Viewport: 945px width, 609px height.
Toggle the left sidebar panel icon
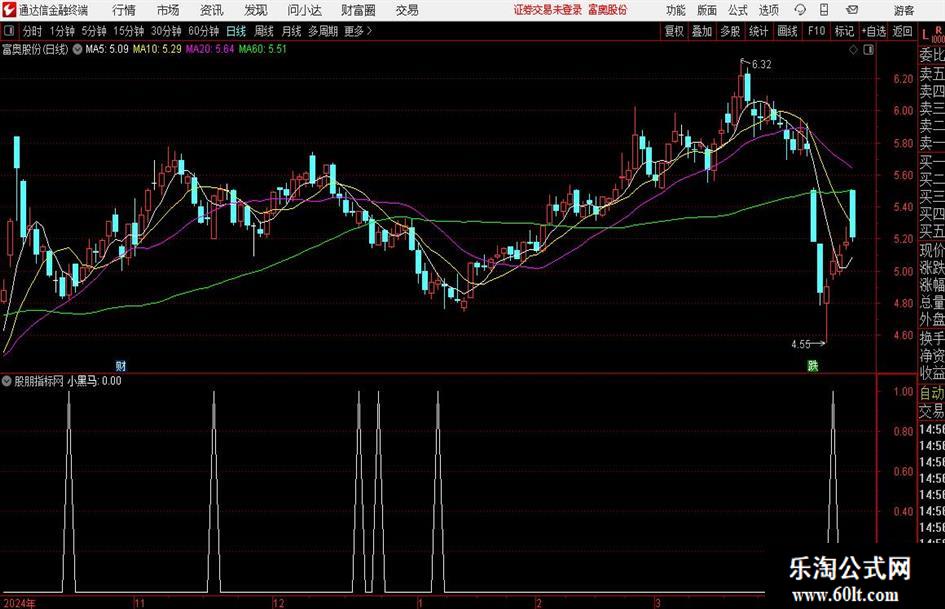(9, 31)
